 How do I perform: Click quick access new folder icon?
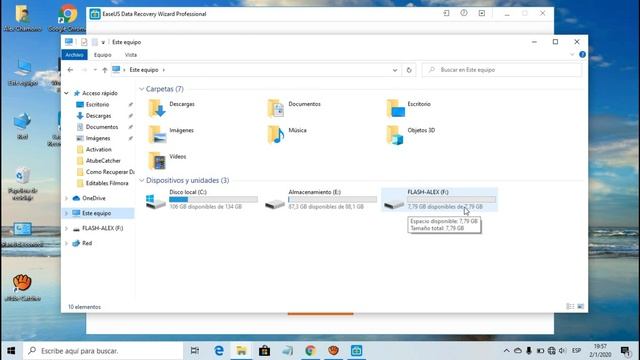(95, 42)
